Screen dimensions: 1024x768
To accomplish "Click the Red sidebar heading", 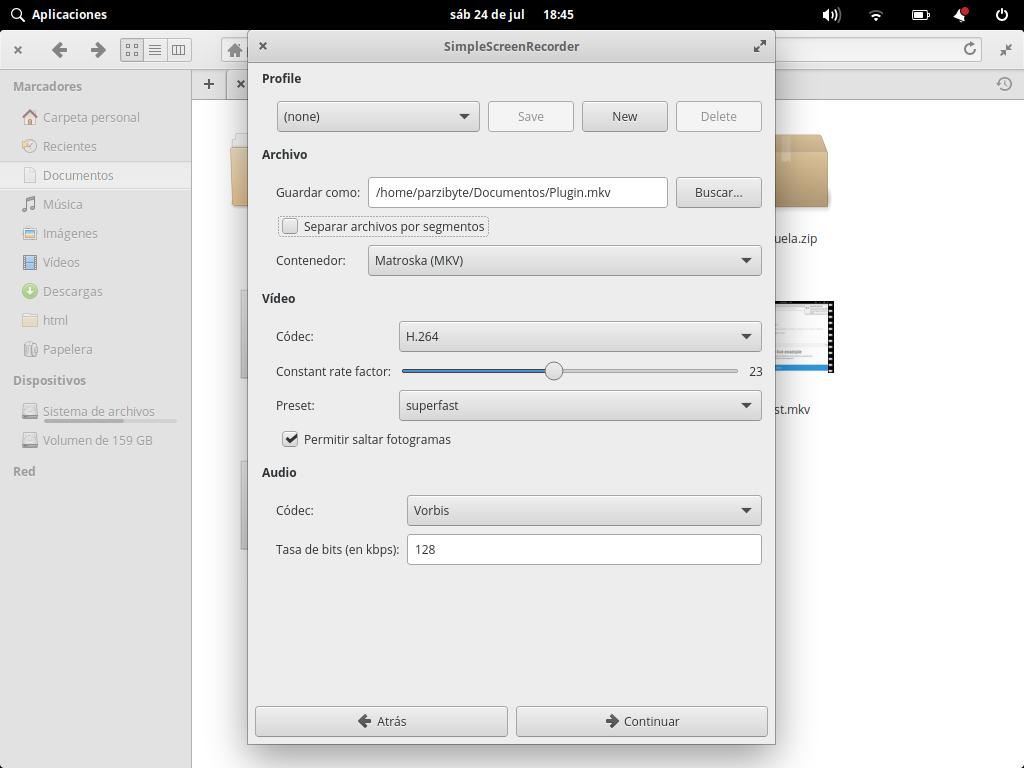I will click(x=24, y=472).
